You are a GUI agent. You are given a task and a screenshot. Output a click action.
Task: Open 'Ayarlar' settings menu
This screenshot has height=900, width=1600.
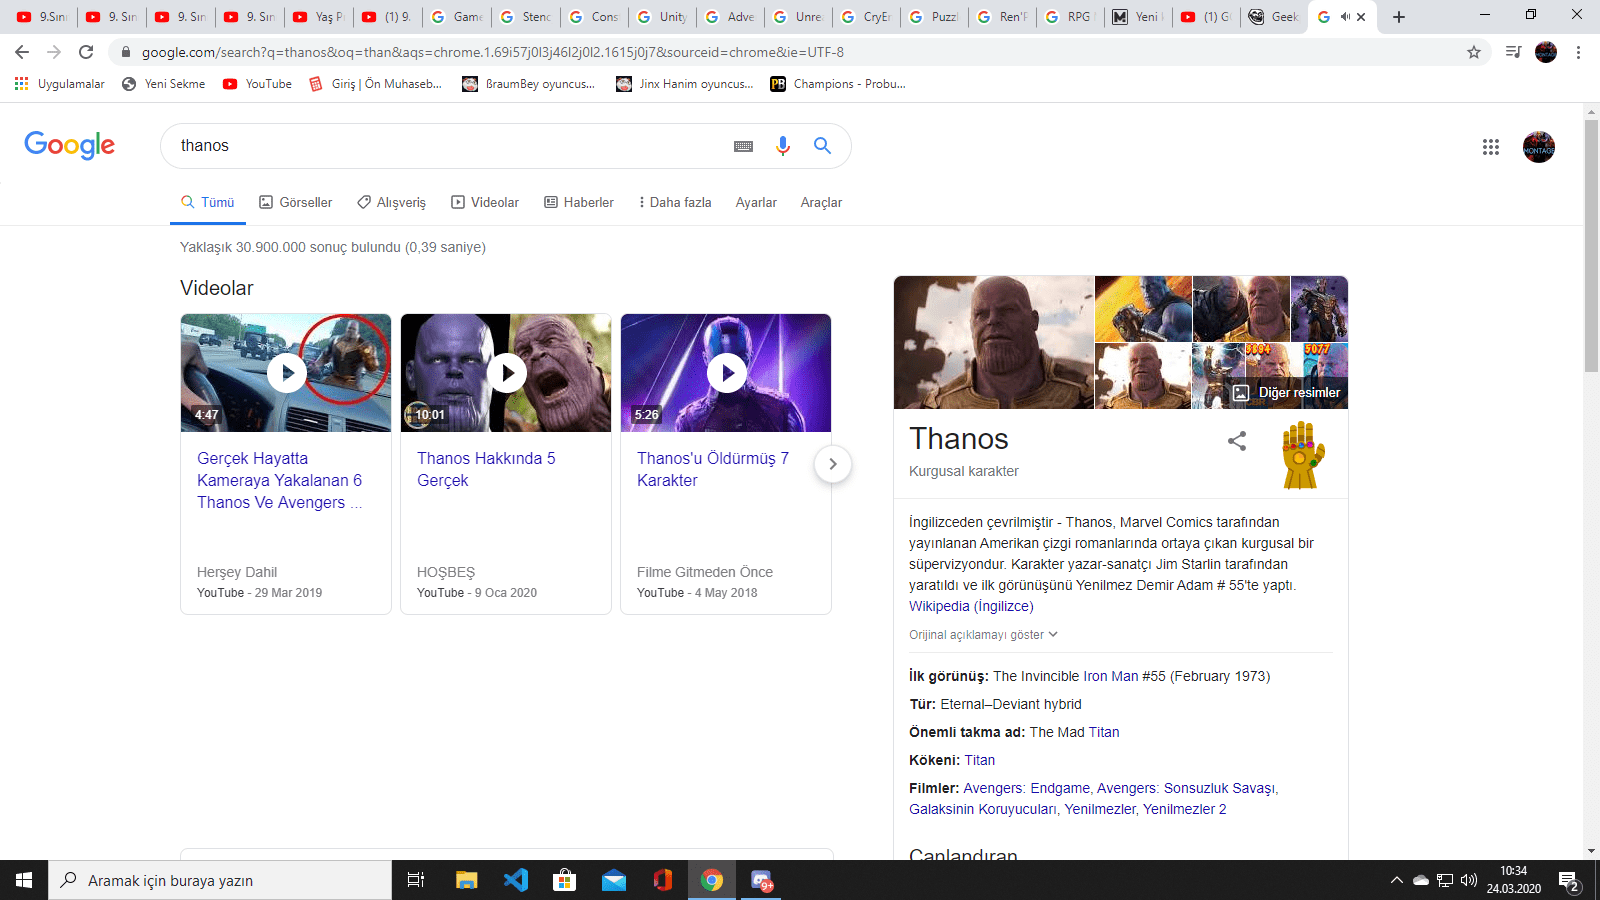[x=756, y=202]
